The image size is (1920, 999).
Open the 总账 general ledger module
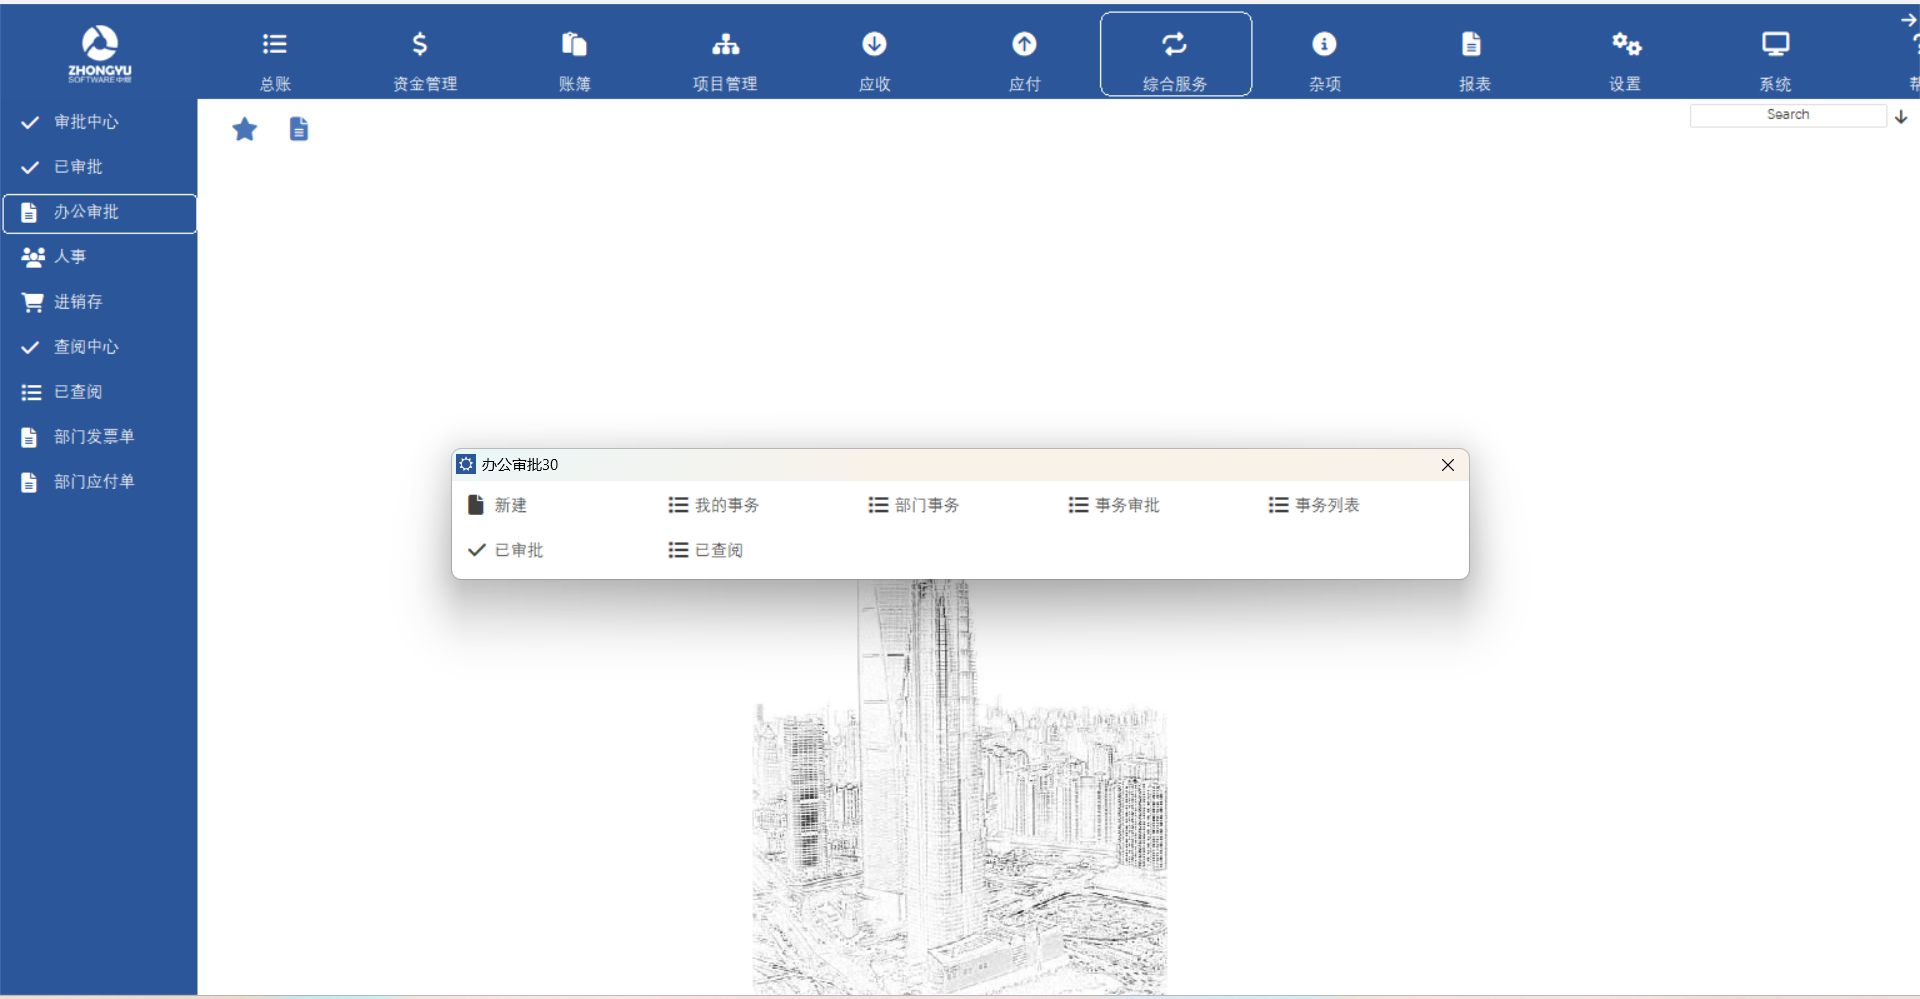click(x=274, y=58)
